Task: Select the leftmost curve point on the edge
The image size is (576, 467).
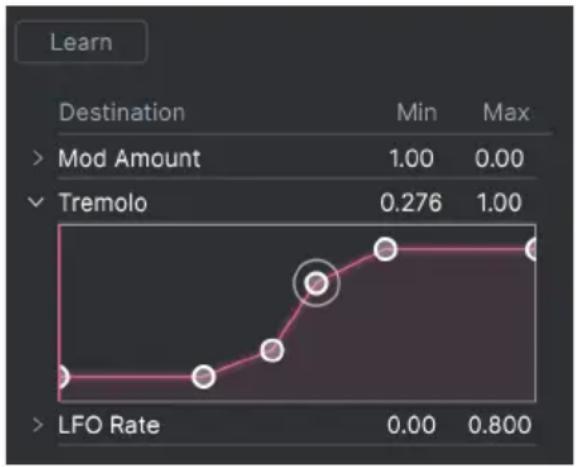Action: (61, 377)
